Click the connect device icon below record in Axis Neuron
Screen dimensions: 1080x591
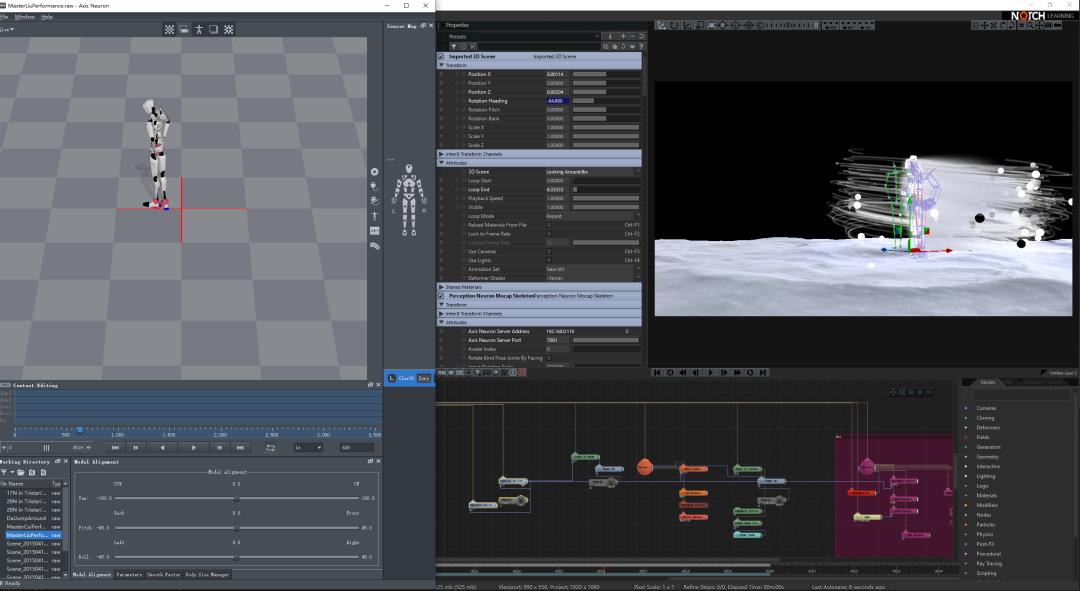click(x=375, y=187)
